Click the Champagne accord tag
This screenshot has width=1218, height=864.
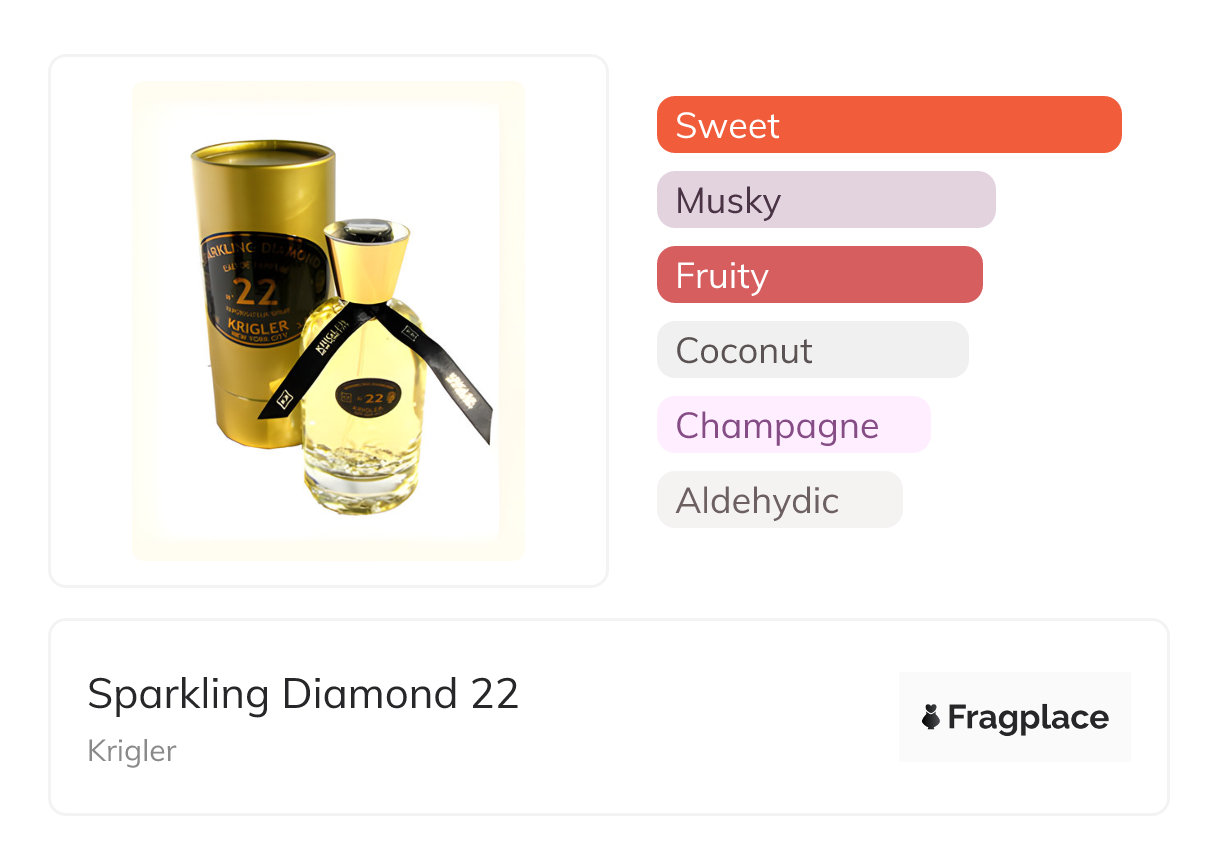click(x=793, y=425)
